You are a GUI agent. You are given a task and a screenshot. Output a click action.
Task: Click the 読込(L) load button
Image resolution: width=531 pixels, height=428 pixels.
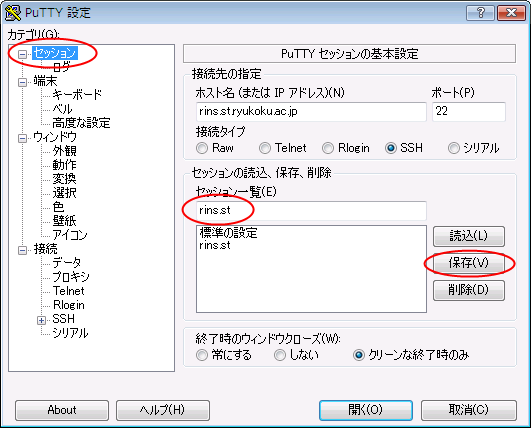click(x=469, y=236)
